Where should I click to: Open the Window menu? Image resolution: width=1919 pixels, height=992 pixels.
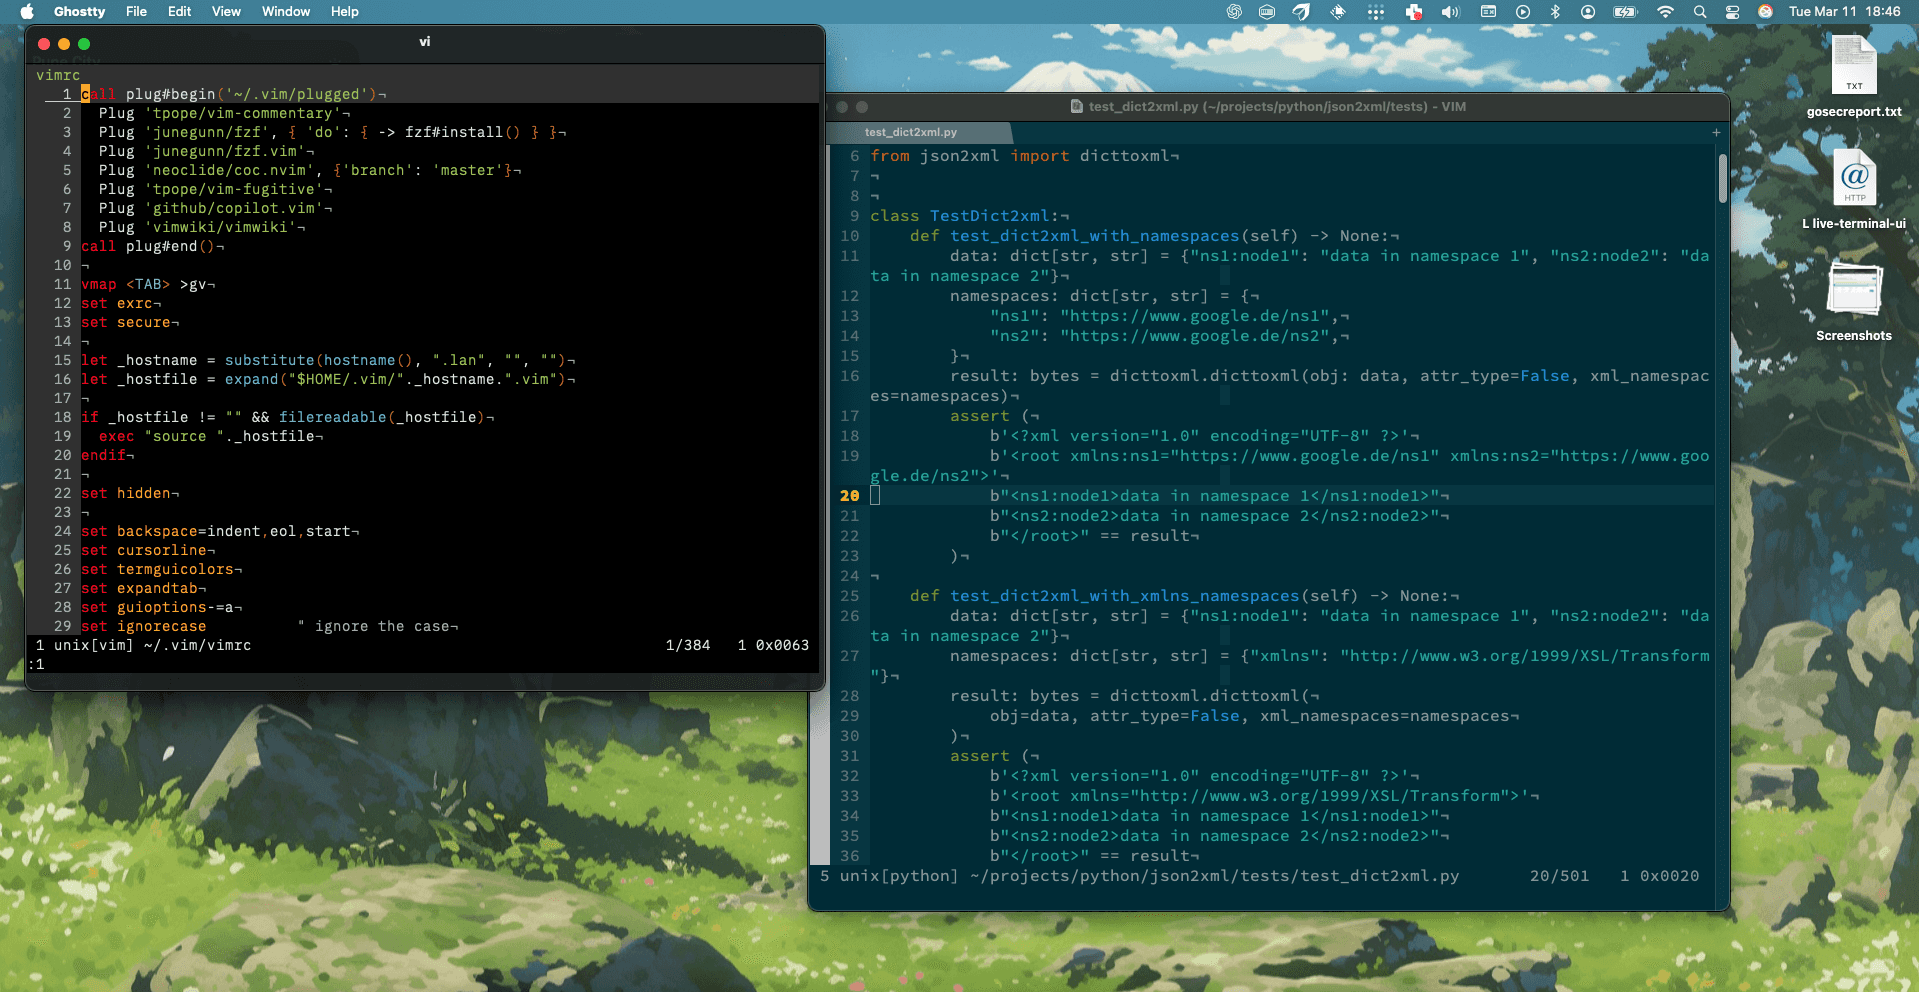[x=286, y=12]
